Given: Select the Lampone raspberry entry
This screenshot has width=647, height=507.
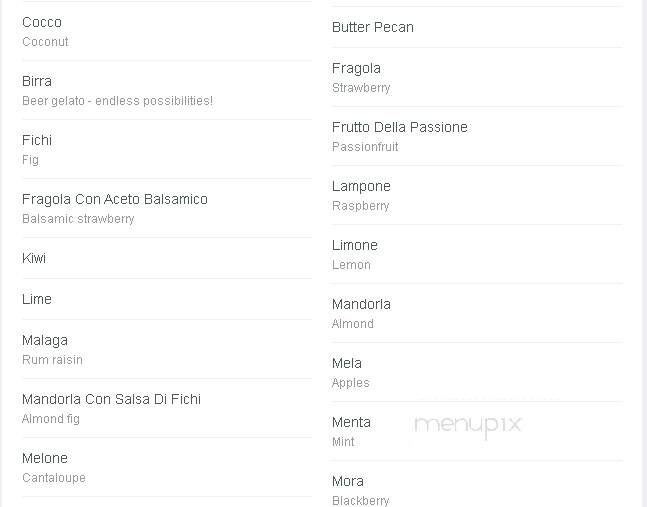Looking at the screenshot, I should (477, 196).
